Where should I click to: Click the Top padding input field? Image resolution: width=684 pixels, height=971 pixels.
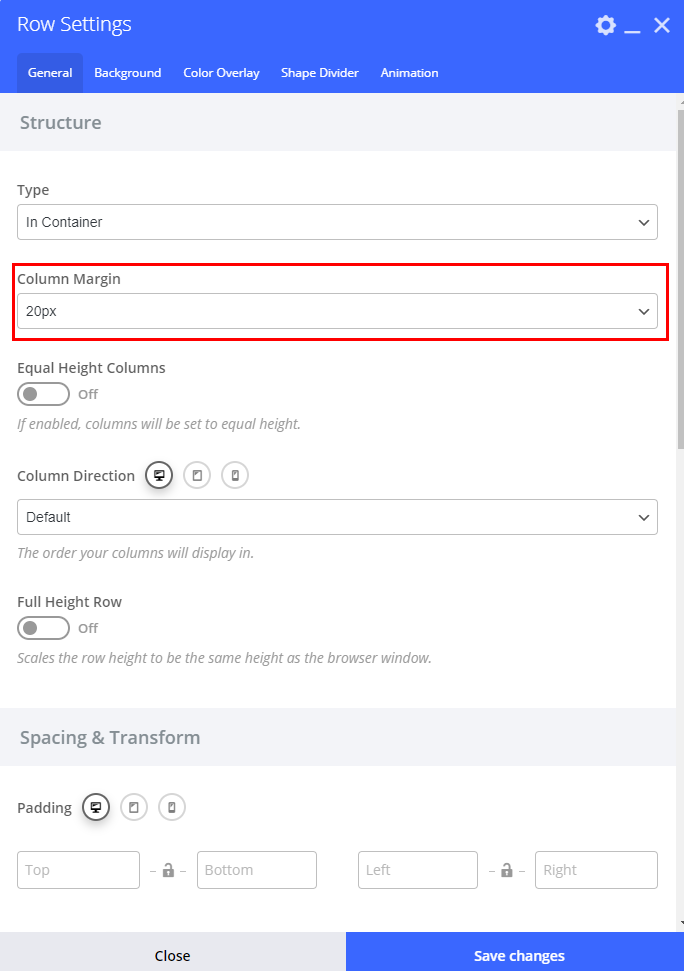79,870
